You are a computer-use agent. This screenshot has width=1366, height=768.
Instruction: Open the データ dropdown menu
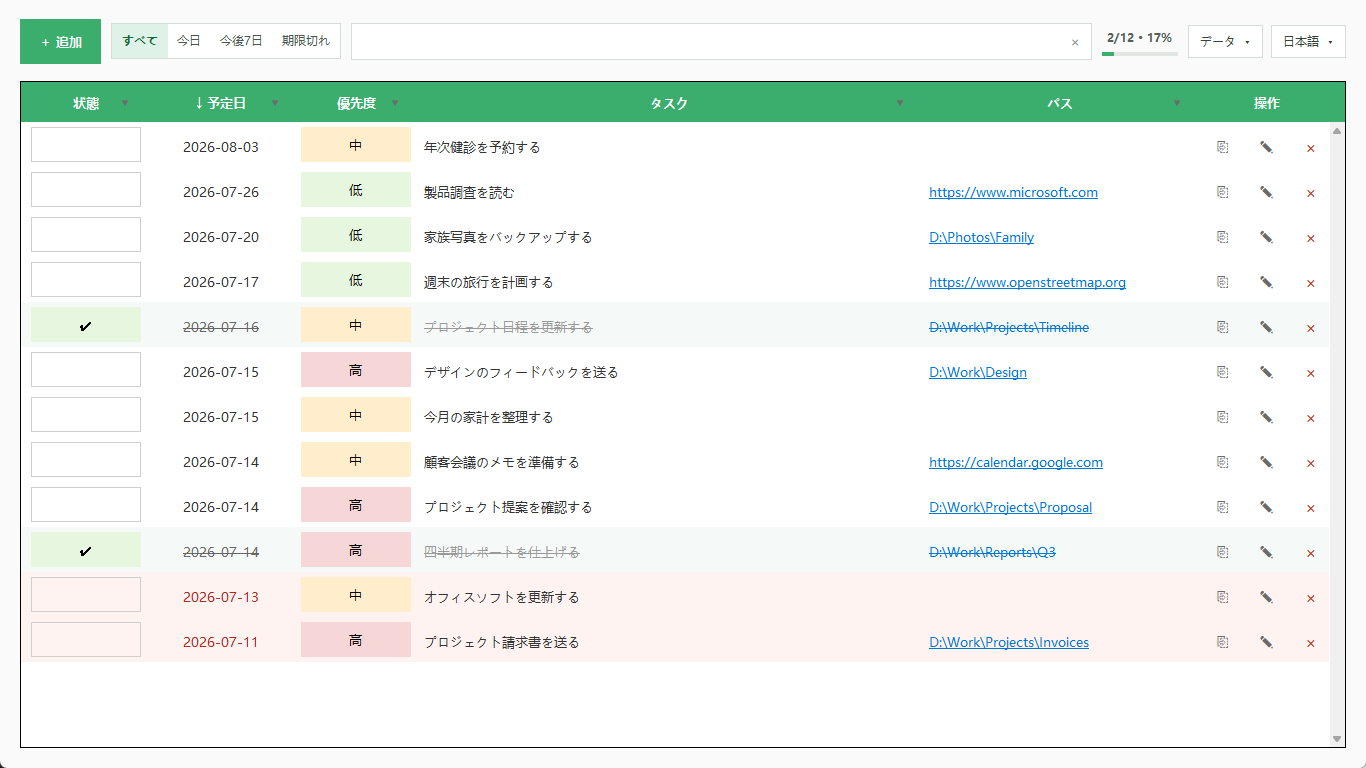[x=1225, y=41]
